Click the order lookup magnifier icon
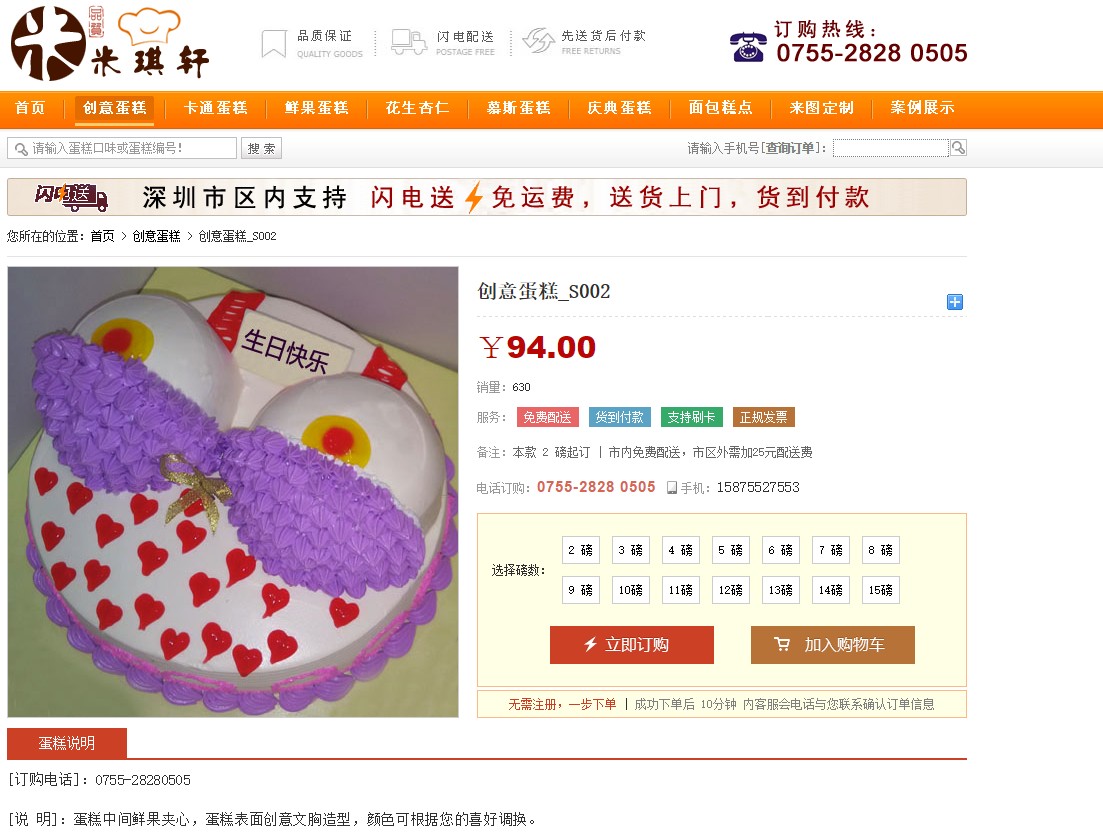 958,148
